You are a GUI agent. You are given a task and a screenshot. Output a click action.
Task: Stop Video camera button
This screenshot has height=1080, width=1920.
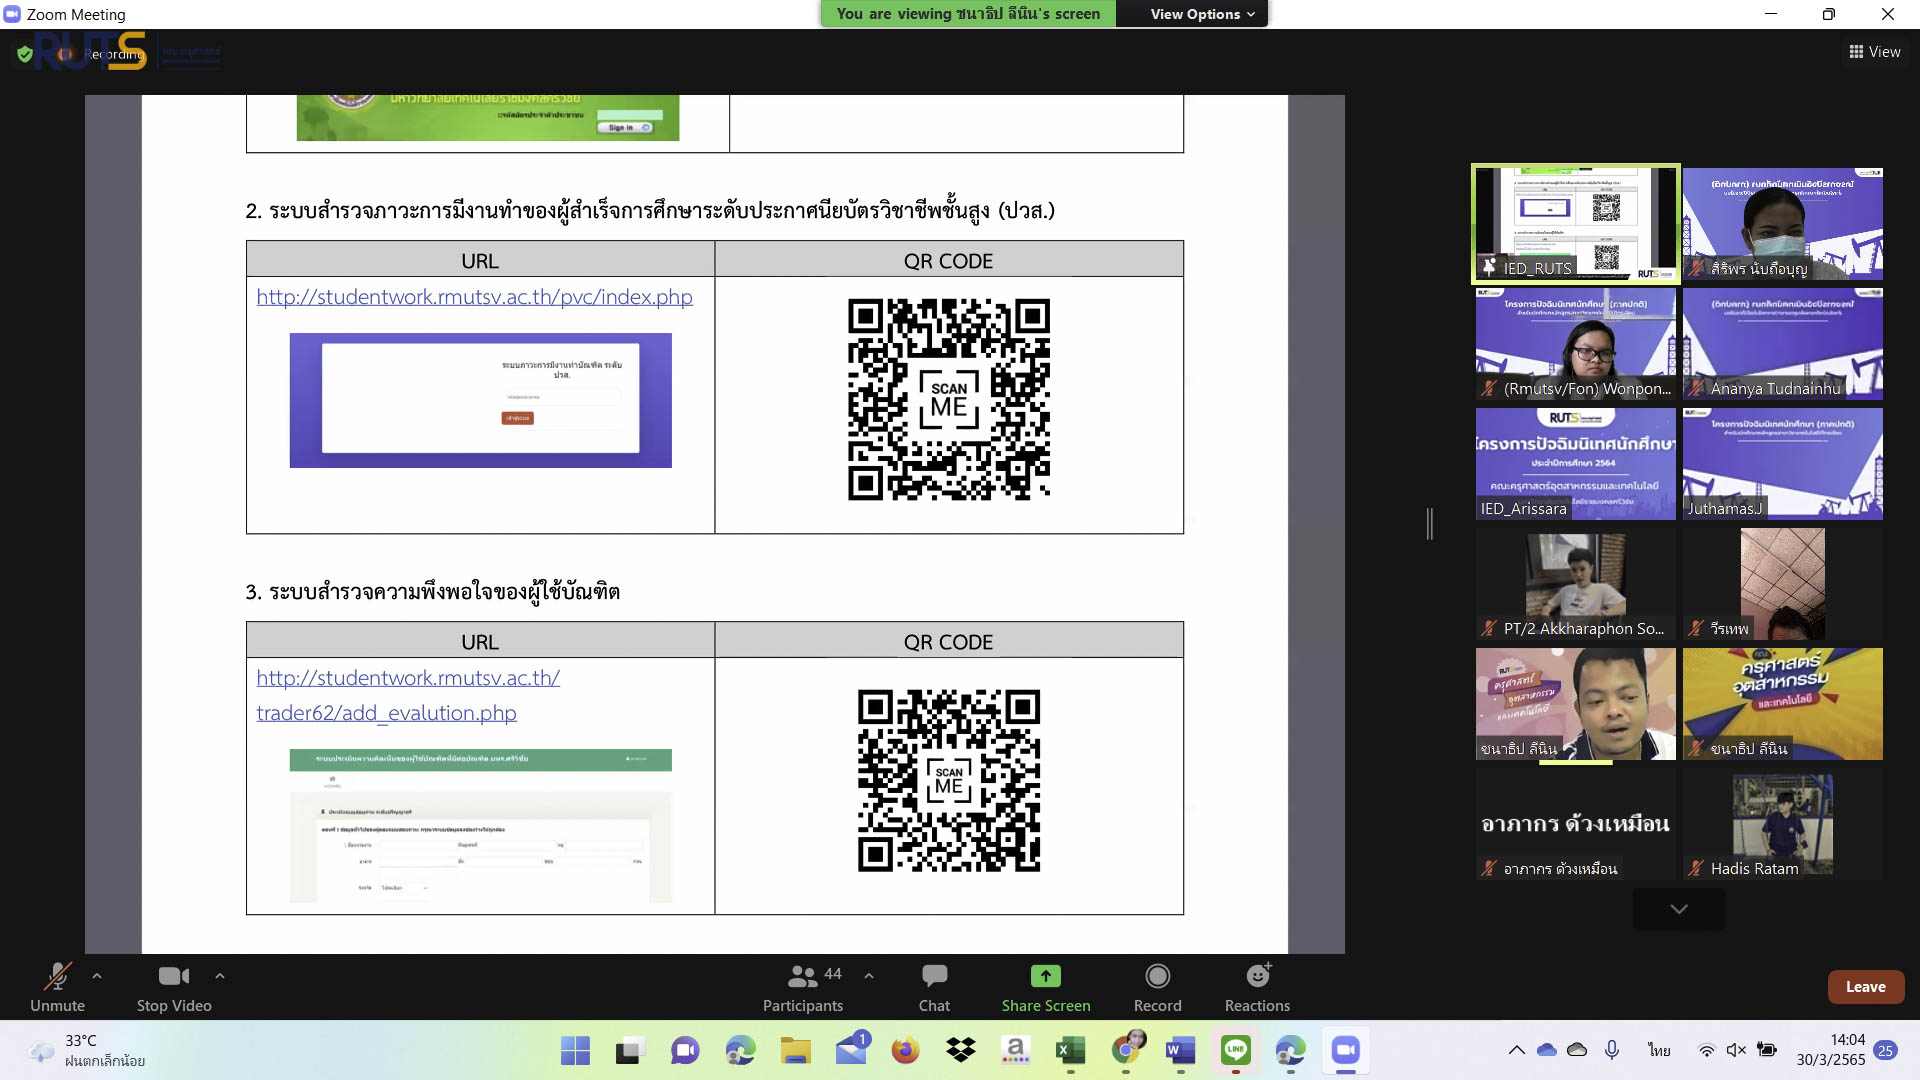coord(174,987)
